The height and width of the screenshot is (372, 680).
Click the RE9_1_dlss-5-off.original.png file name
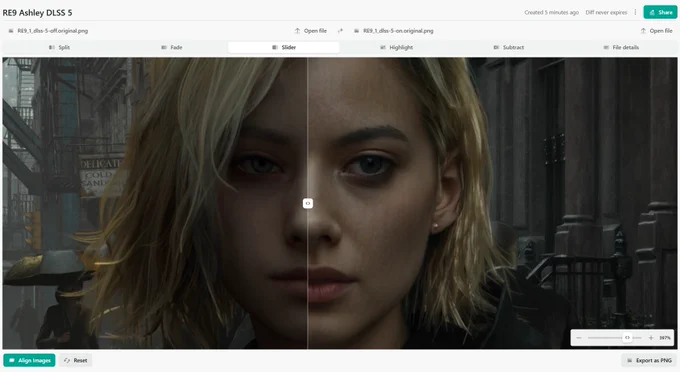click(x=52, y=31)
